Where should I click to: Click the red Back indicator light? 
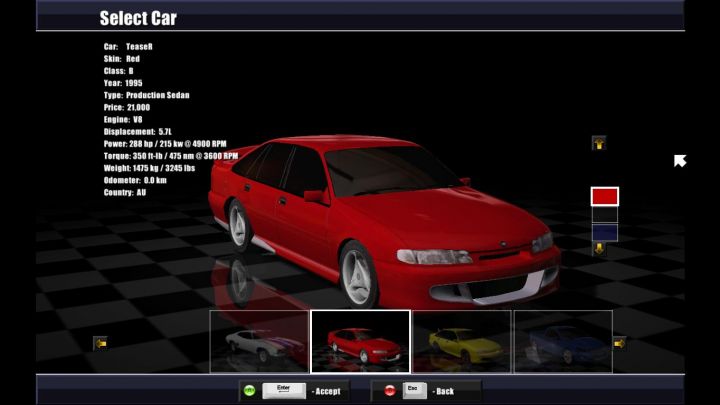pos(387,390)
